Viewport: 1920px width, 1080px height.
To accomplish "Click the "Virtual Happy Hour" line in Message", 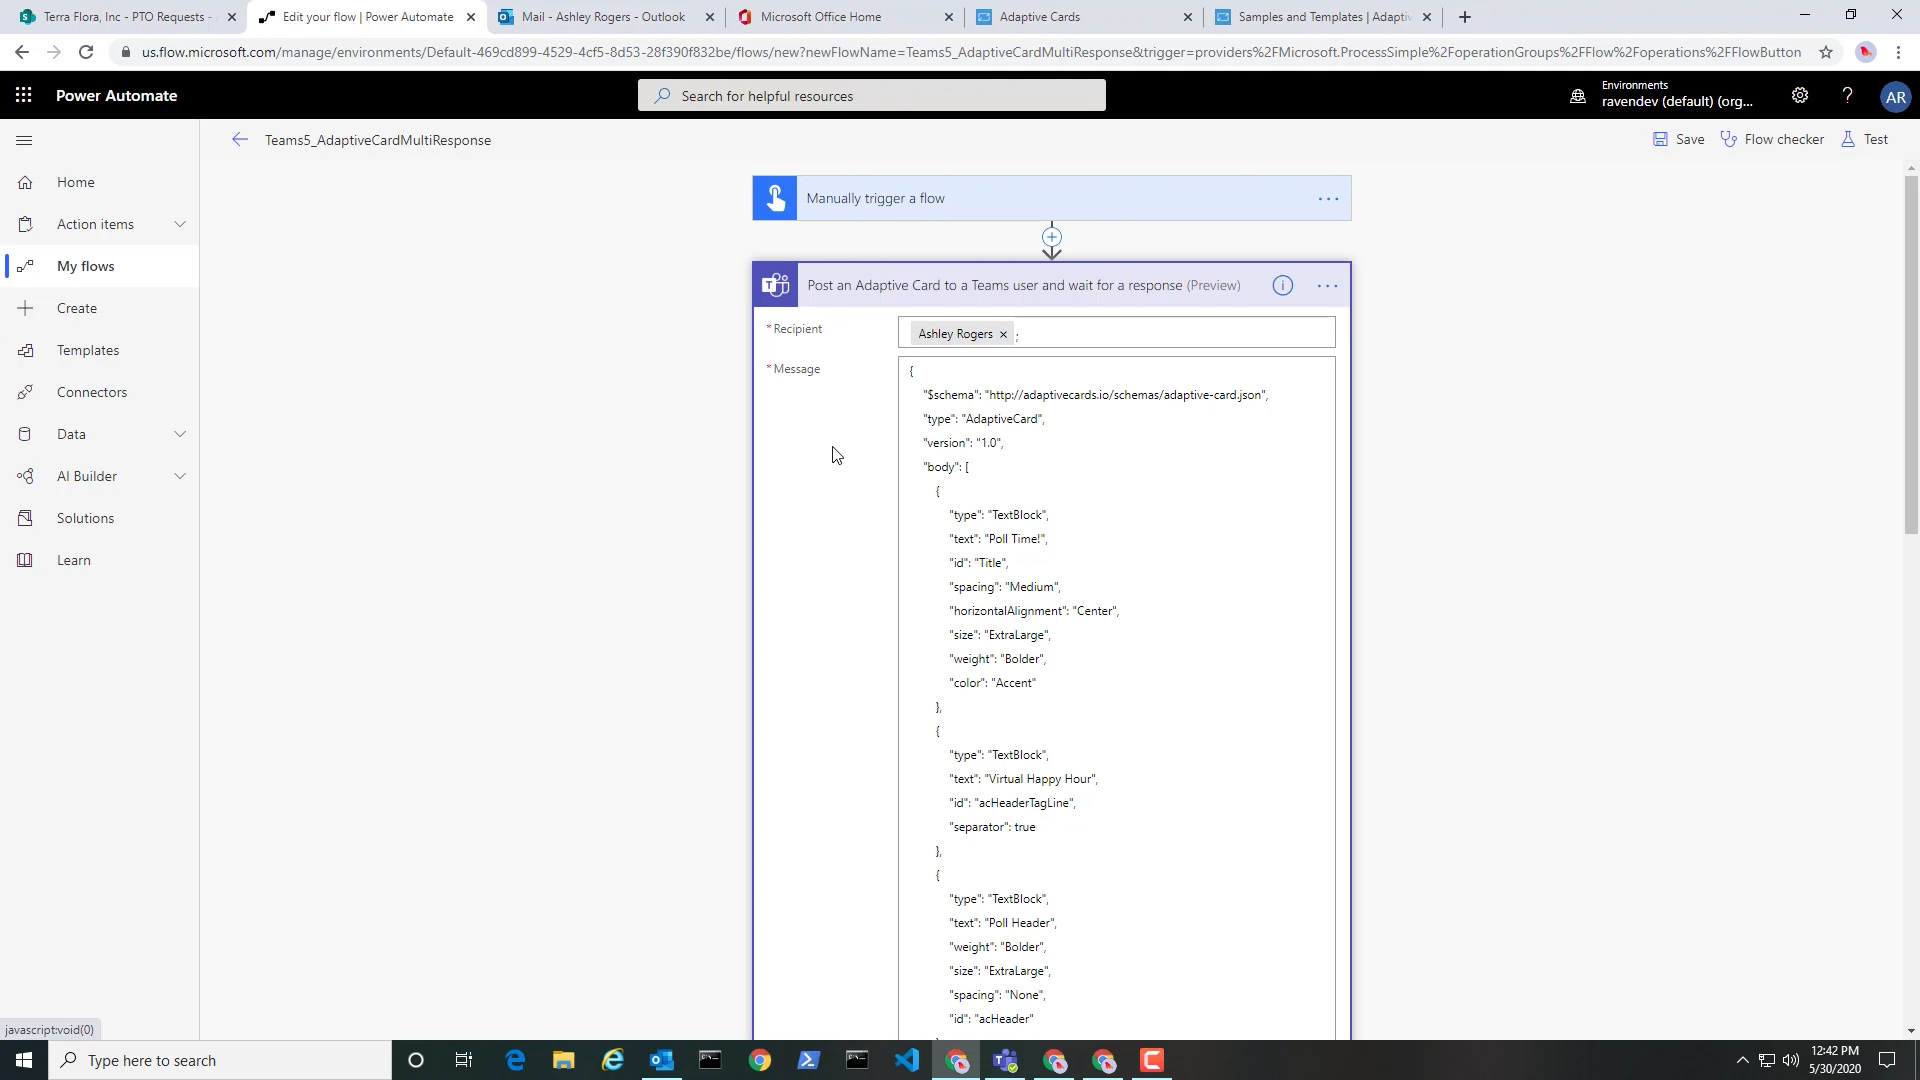I will pos(1023,779).
